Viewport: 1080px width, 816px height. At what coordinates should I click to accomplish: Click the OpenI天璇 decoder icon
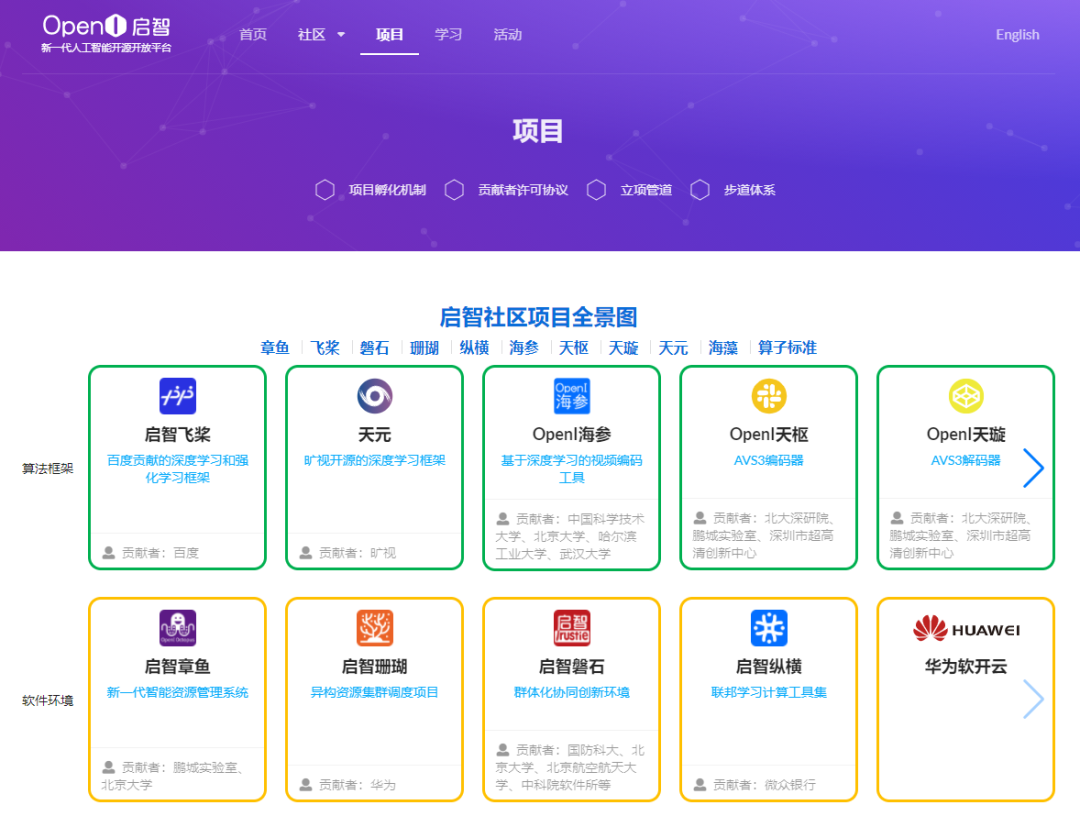964,396
